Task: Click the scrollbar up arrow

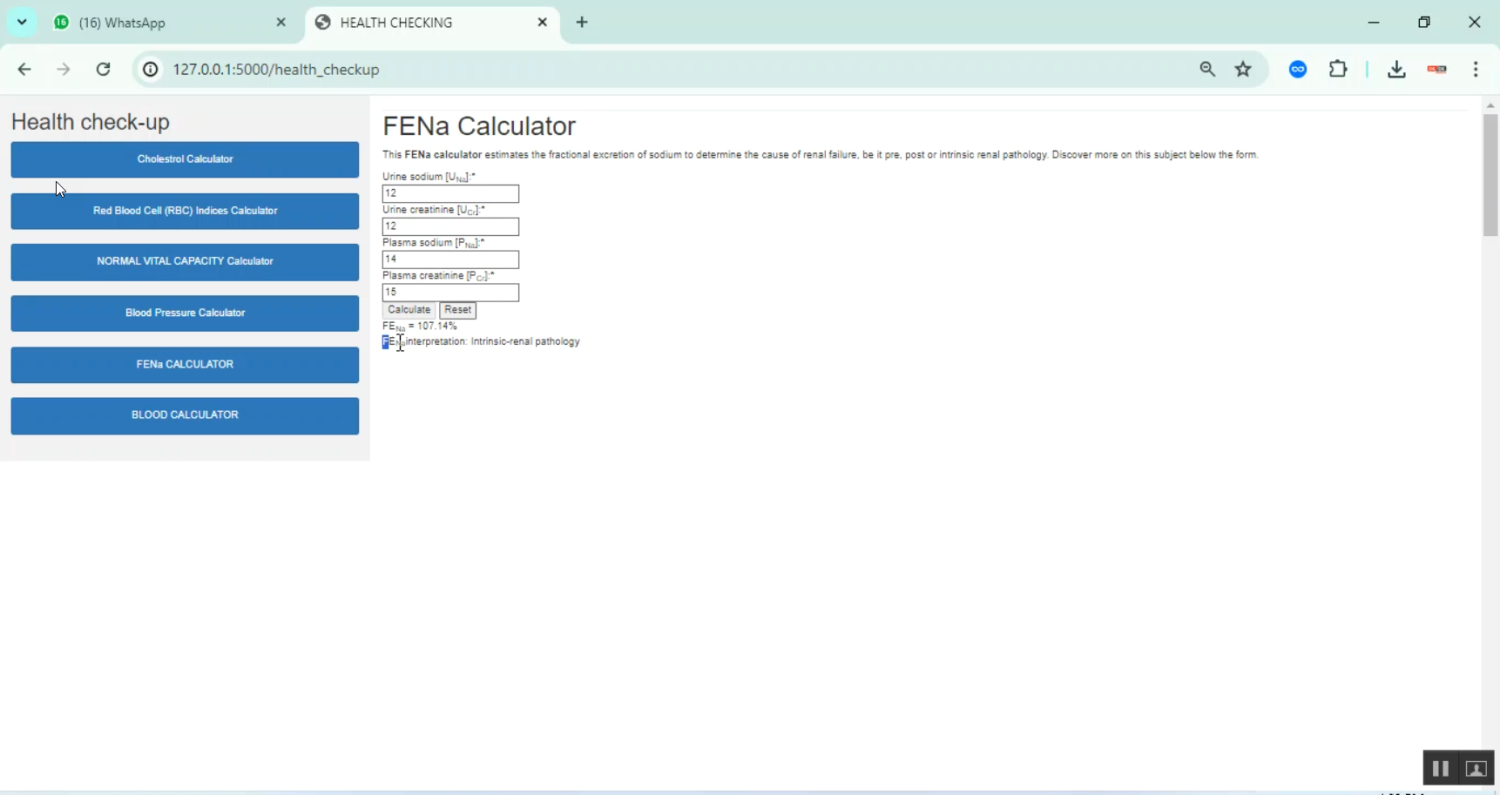Action: tap(1490, 104)
